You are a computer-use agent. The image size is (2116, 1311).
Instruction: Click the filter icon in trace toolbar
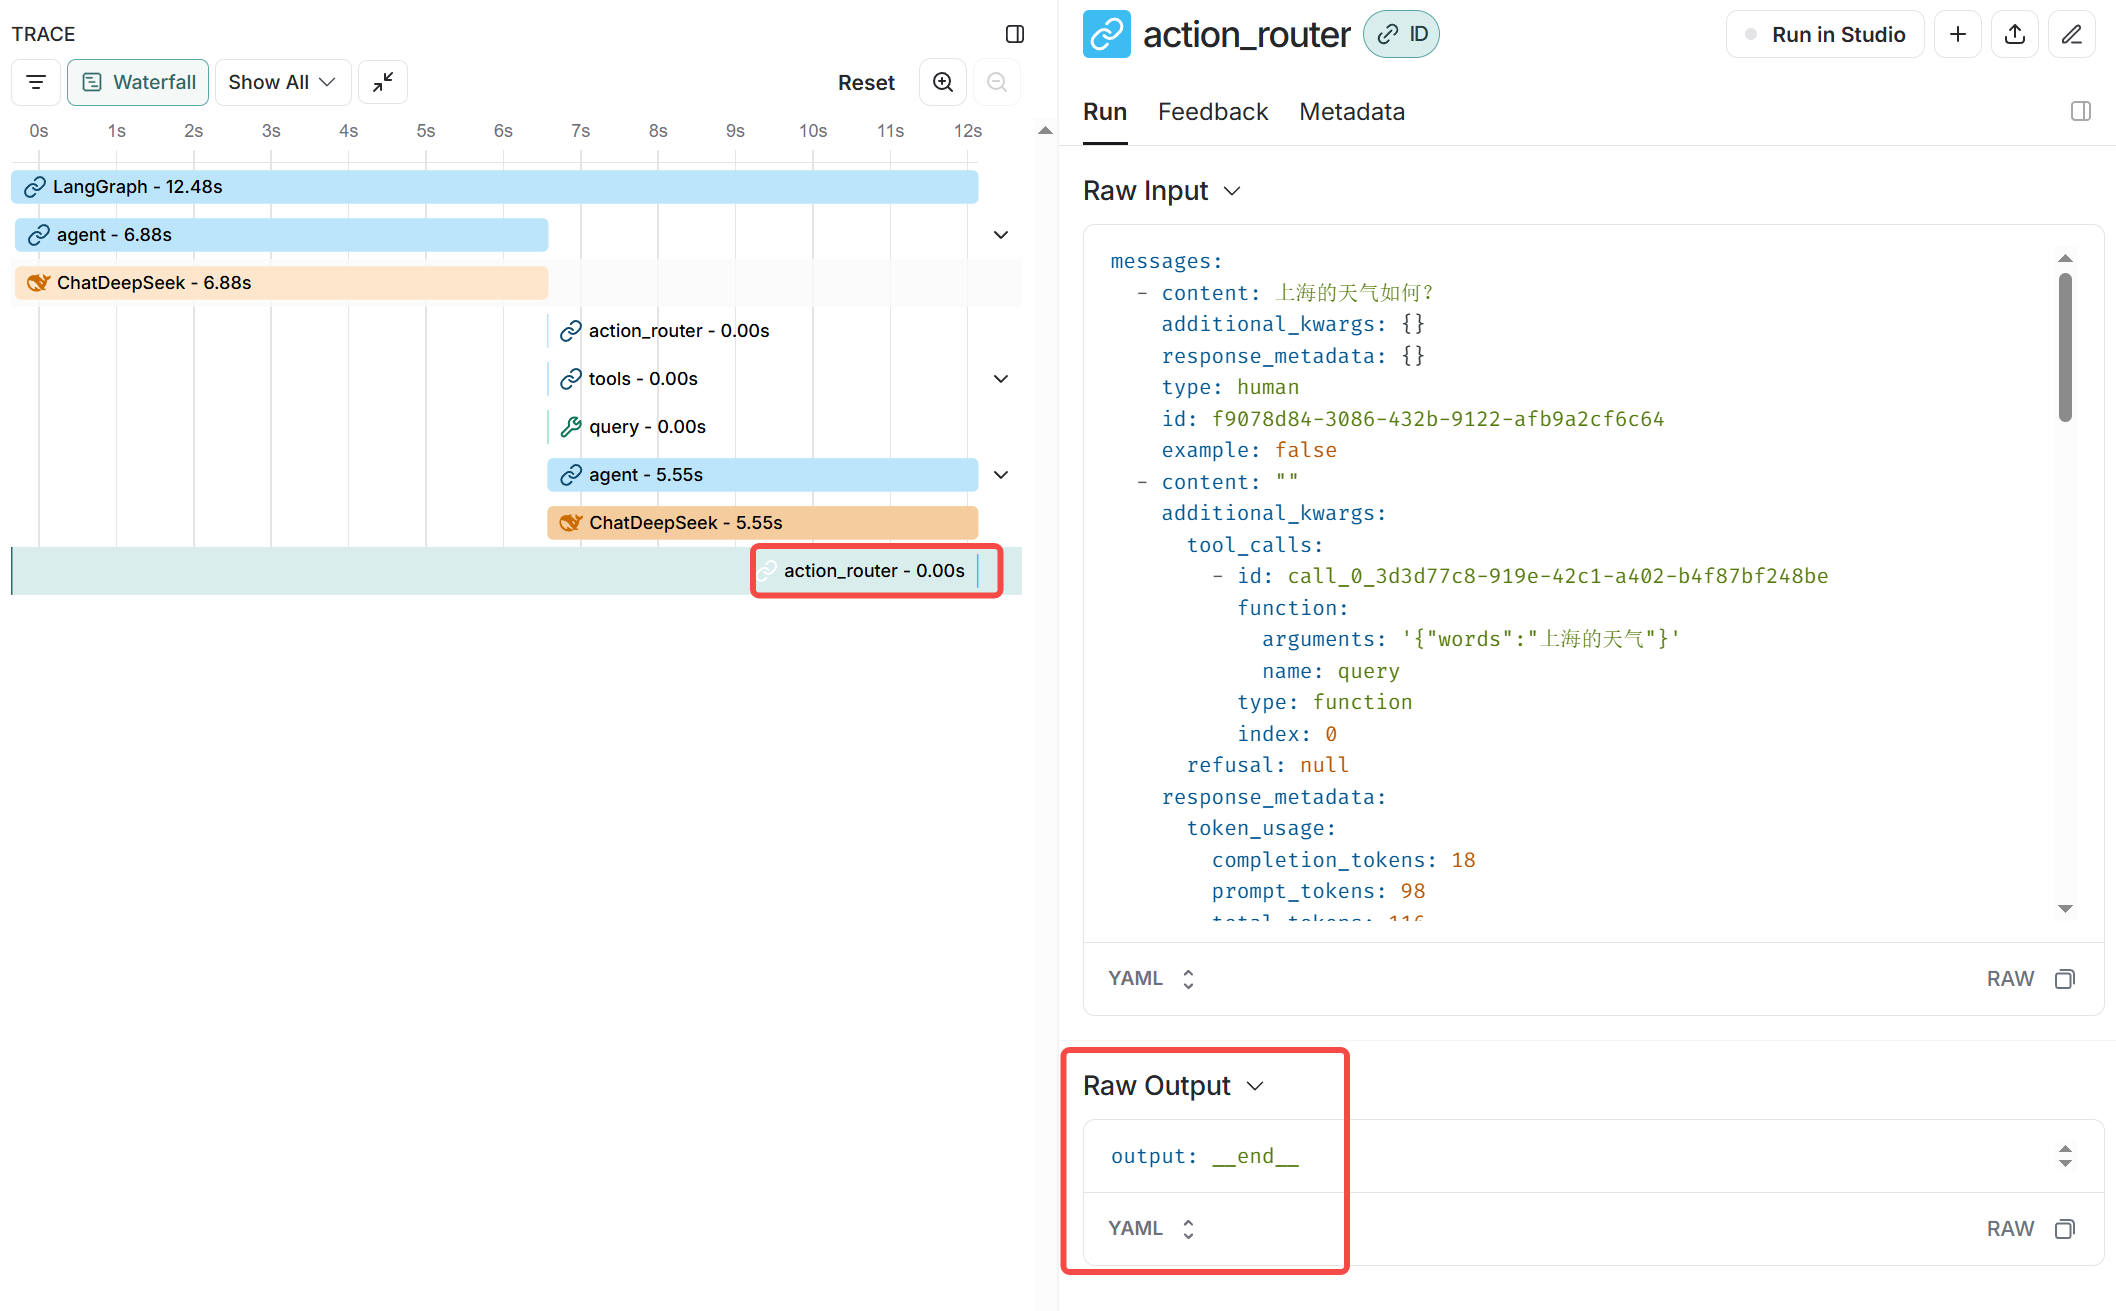pos(36,82)
